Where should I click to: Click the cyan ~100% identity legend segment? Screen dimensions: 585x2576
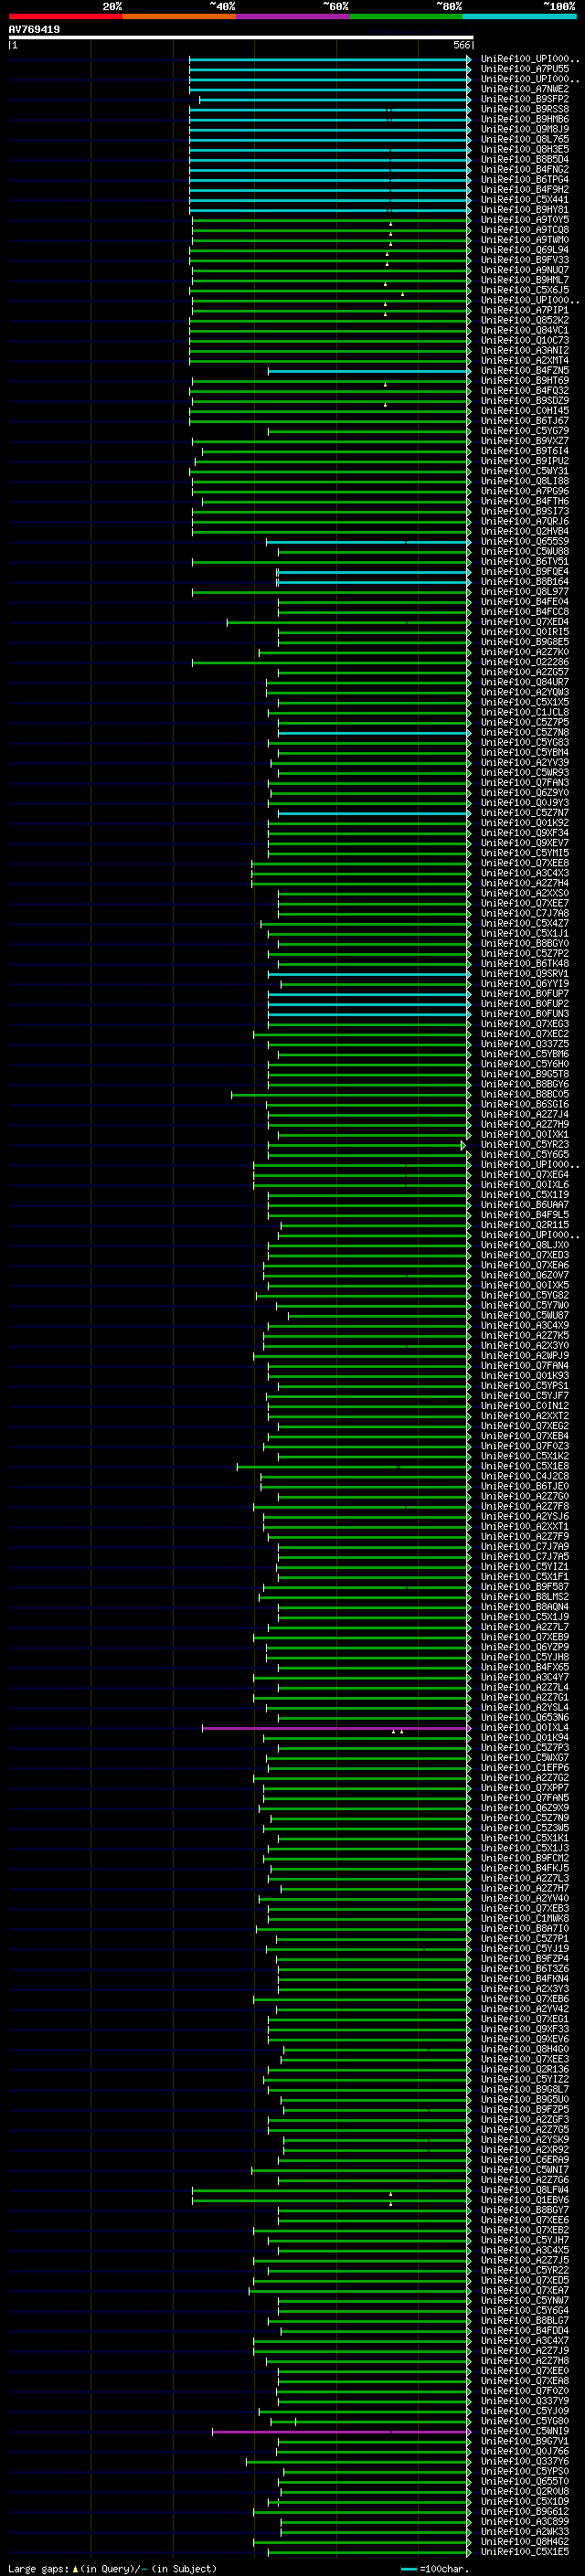pyautogui.click(x=520, y=16)
